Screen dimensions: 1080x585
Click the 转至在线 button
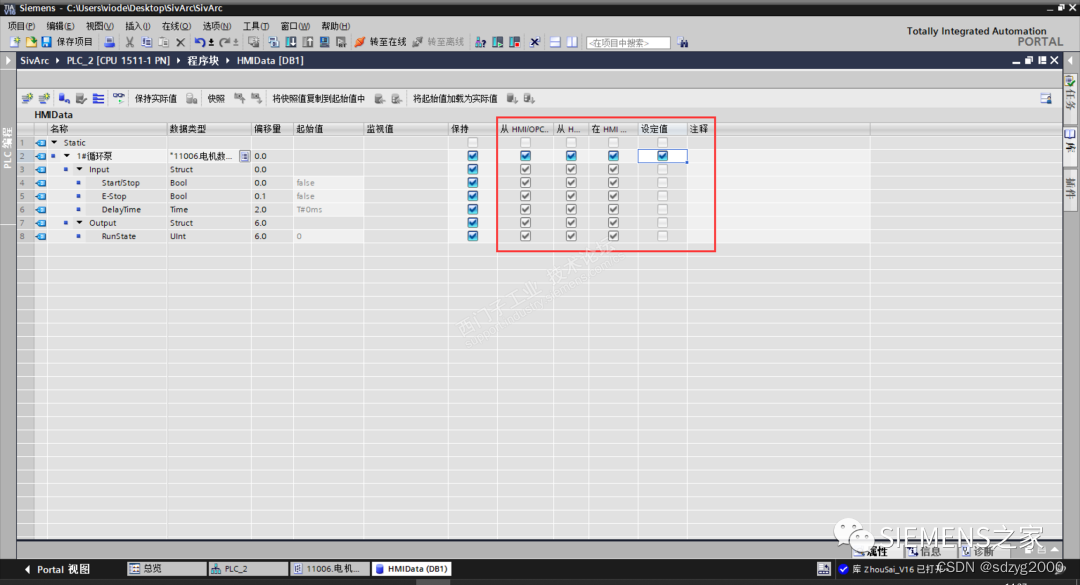point(380,42)
